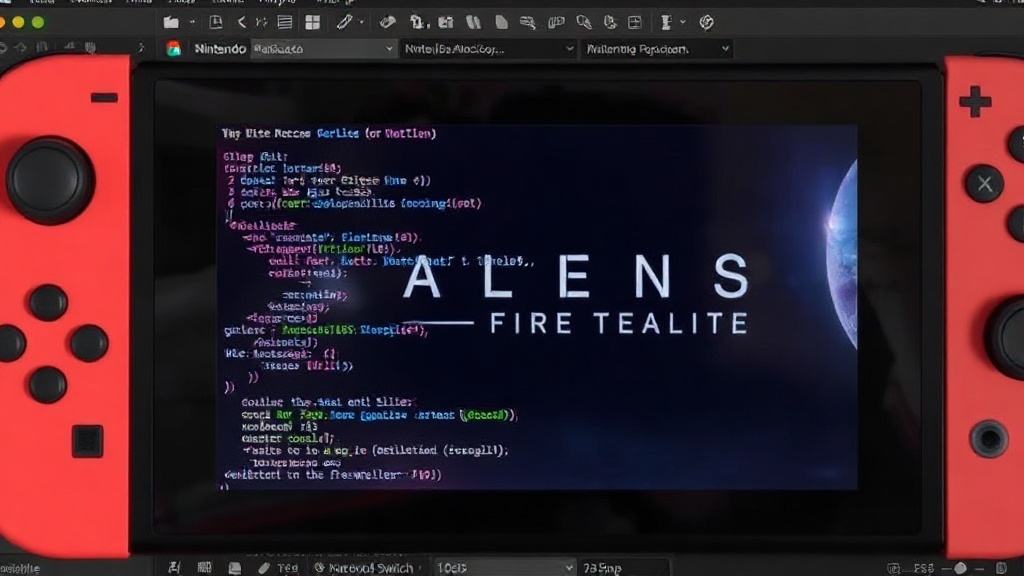Click the filled square icon in bottom bar
This screenshot has height=576, width=1024.
[x=234, y=568]
